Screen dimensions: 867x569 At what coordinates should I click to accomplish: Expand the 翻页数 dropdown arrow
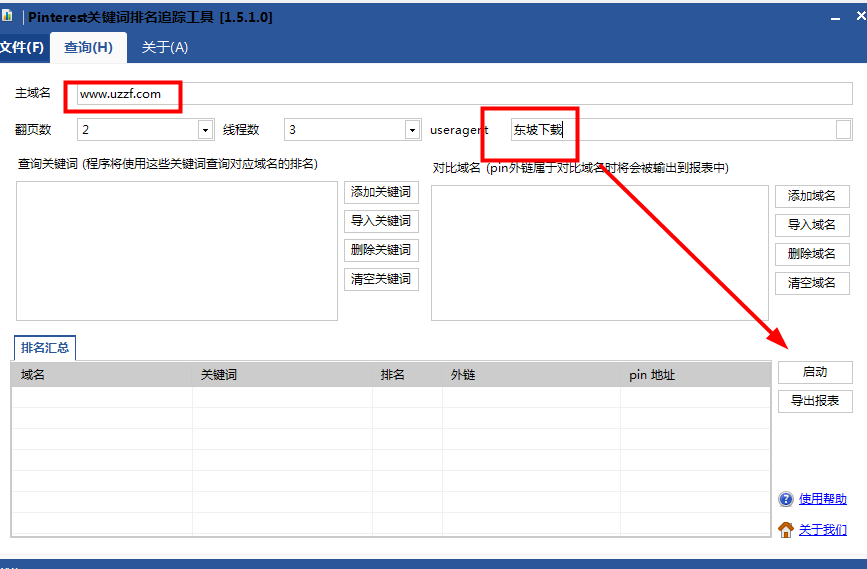[x=206, y=130]
